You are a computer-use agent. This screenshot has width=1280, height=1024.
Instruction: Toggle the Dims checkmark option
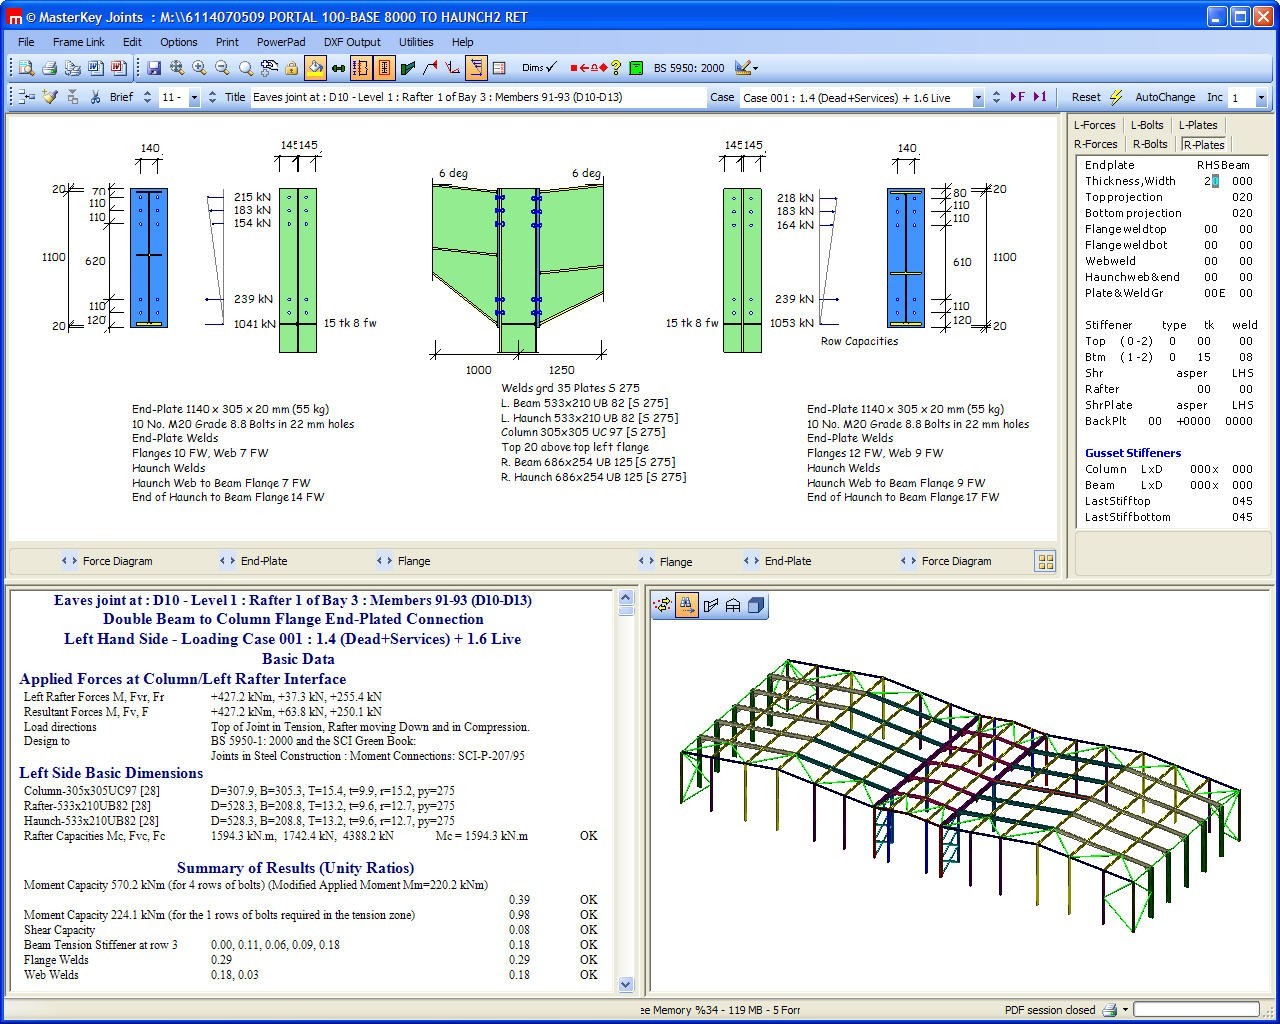tap(539, 68)
